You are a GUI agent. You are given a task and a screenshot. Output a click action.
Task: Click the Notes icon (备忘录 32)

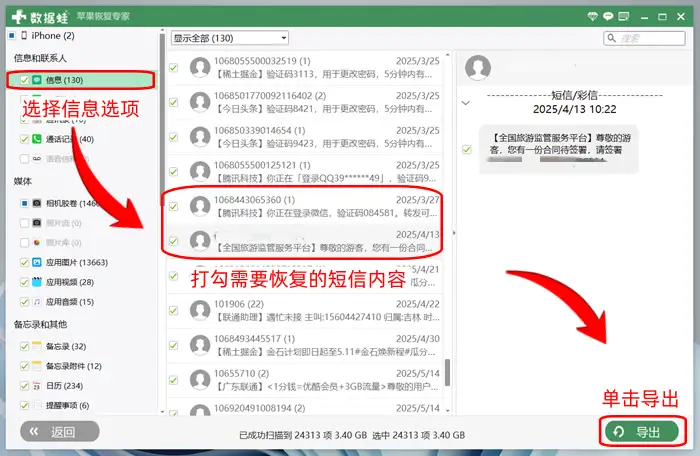[37, 346]
